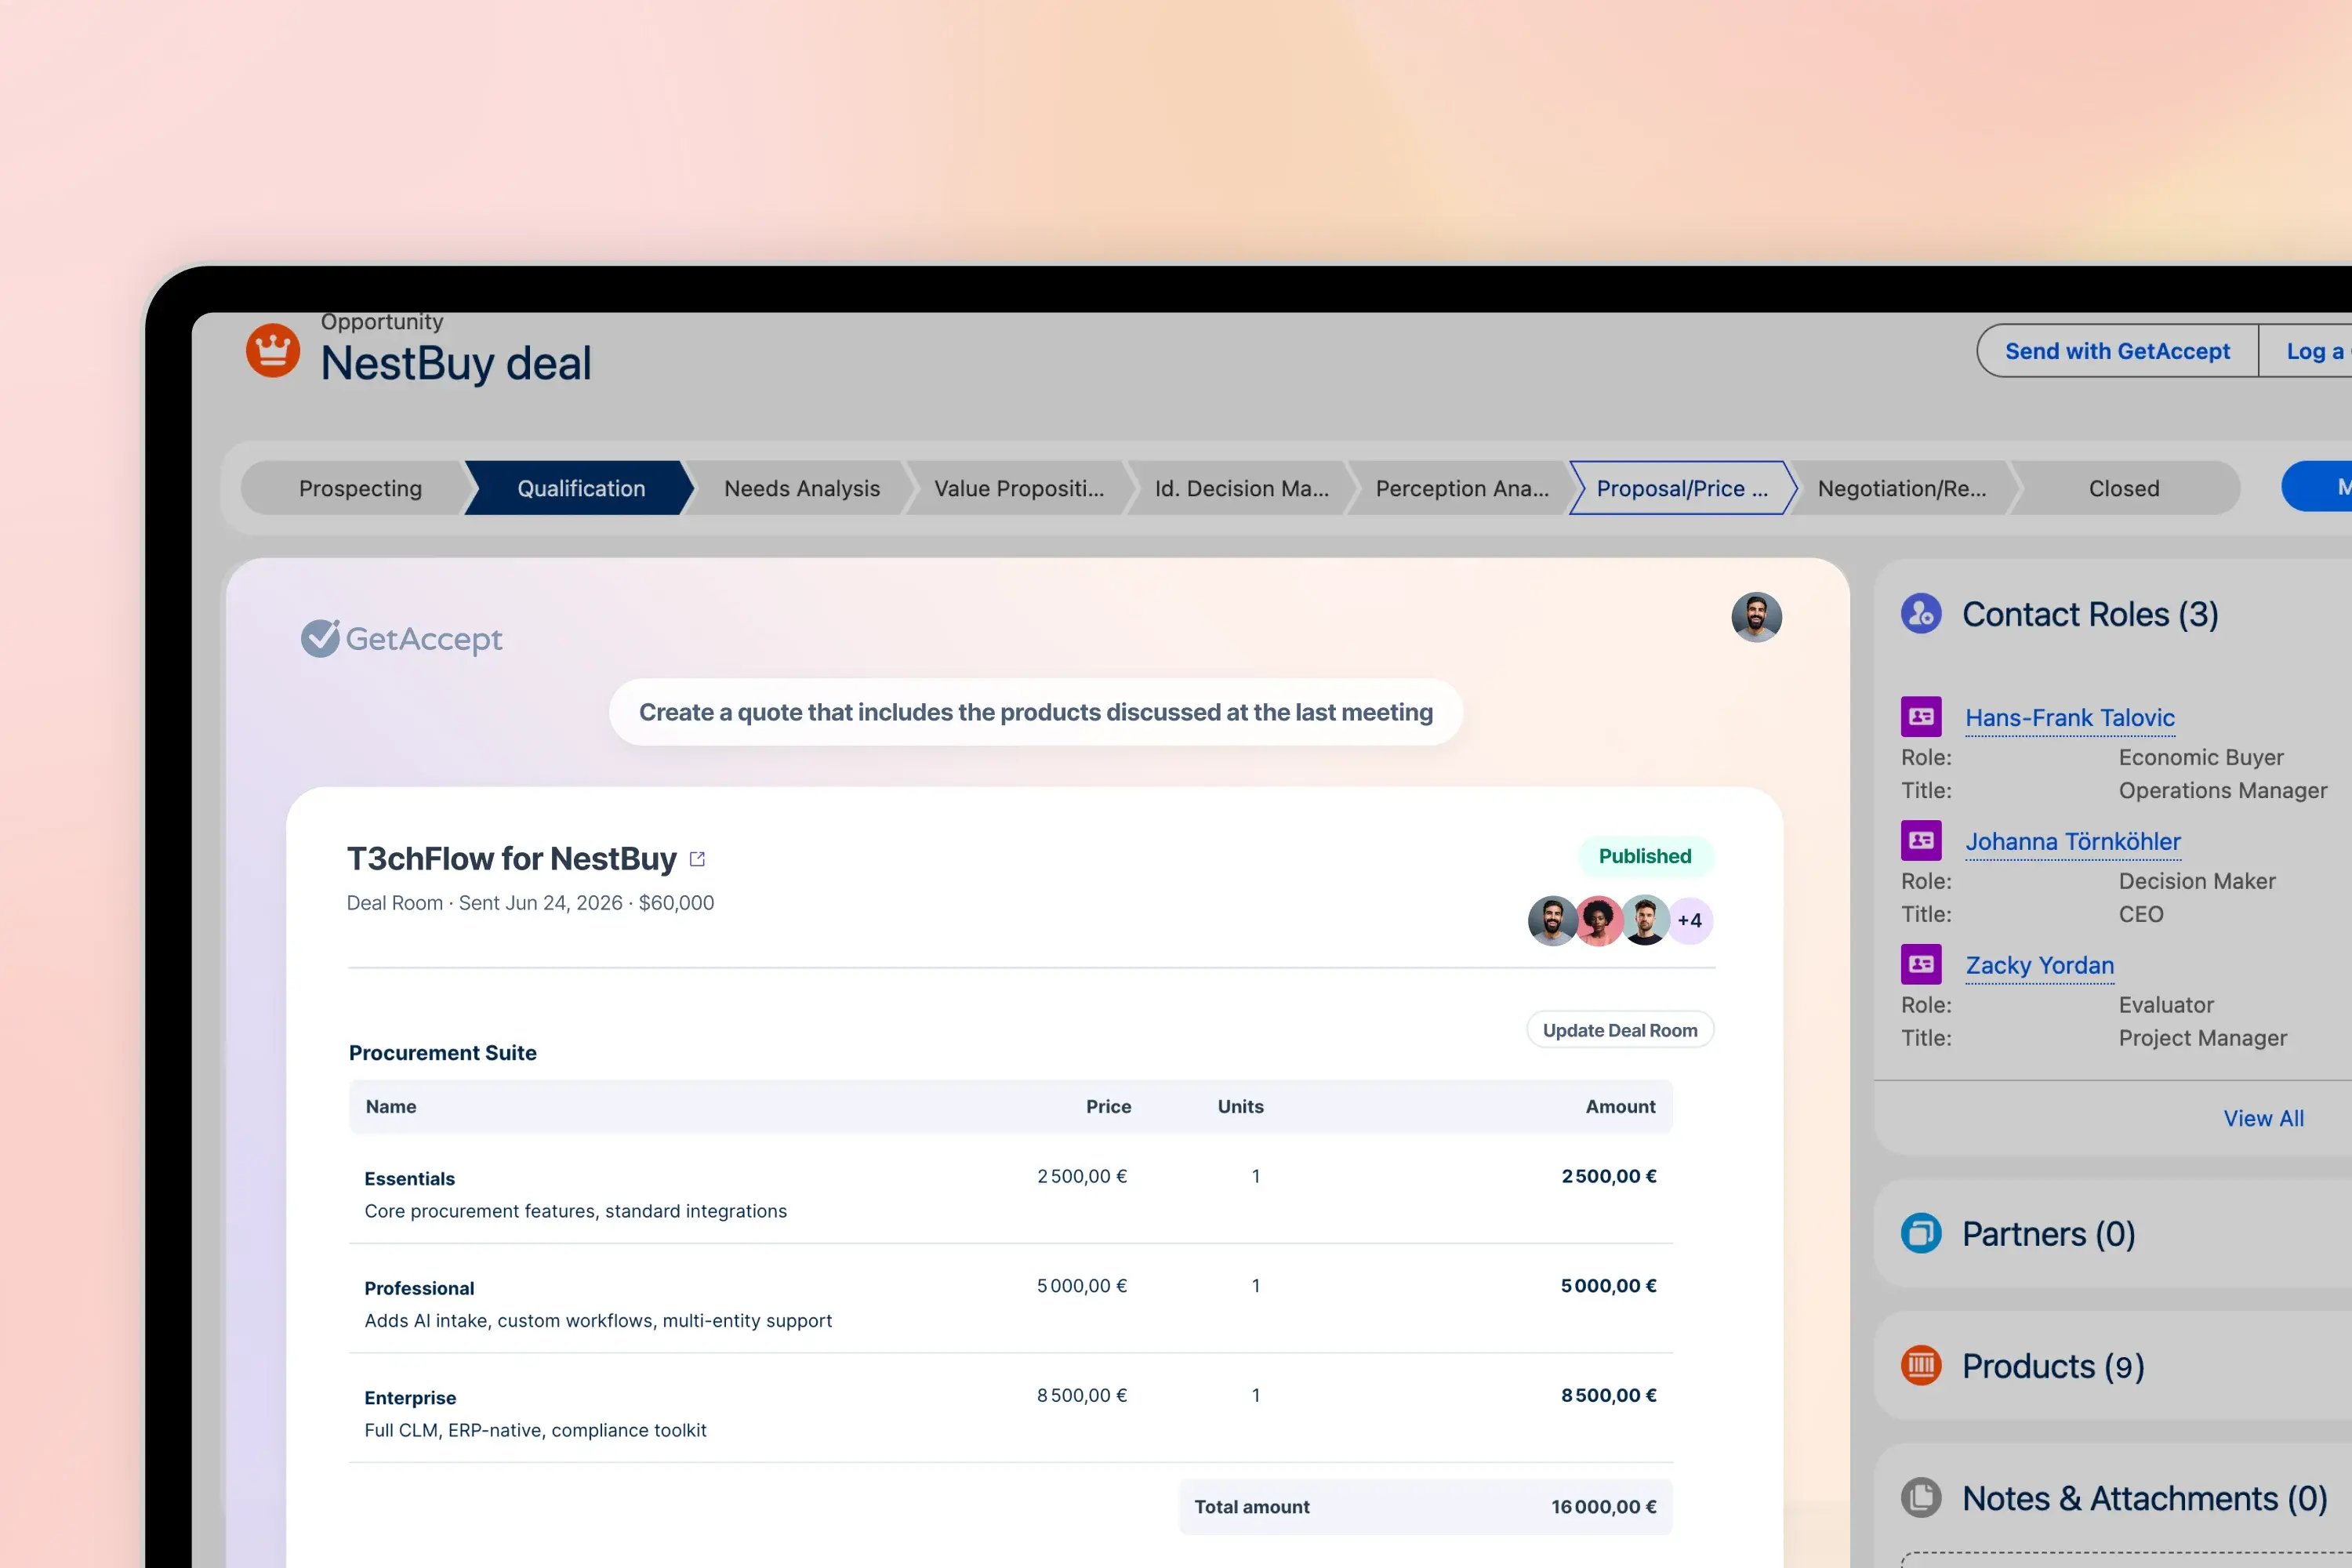Click the Send with GetAccept button

tap(2117, 351)
